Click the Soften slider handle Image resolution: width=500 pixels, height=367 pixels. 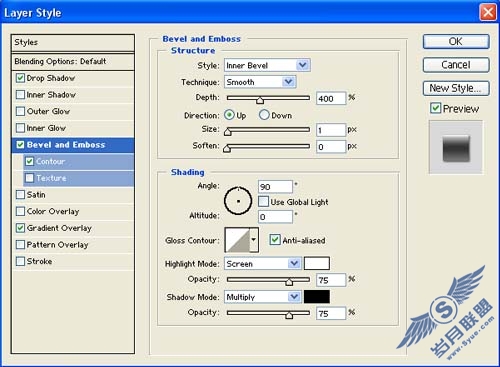(227, 148)
